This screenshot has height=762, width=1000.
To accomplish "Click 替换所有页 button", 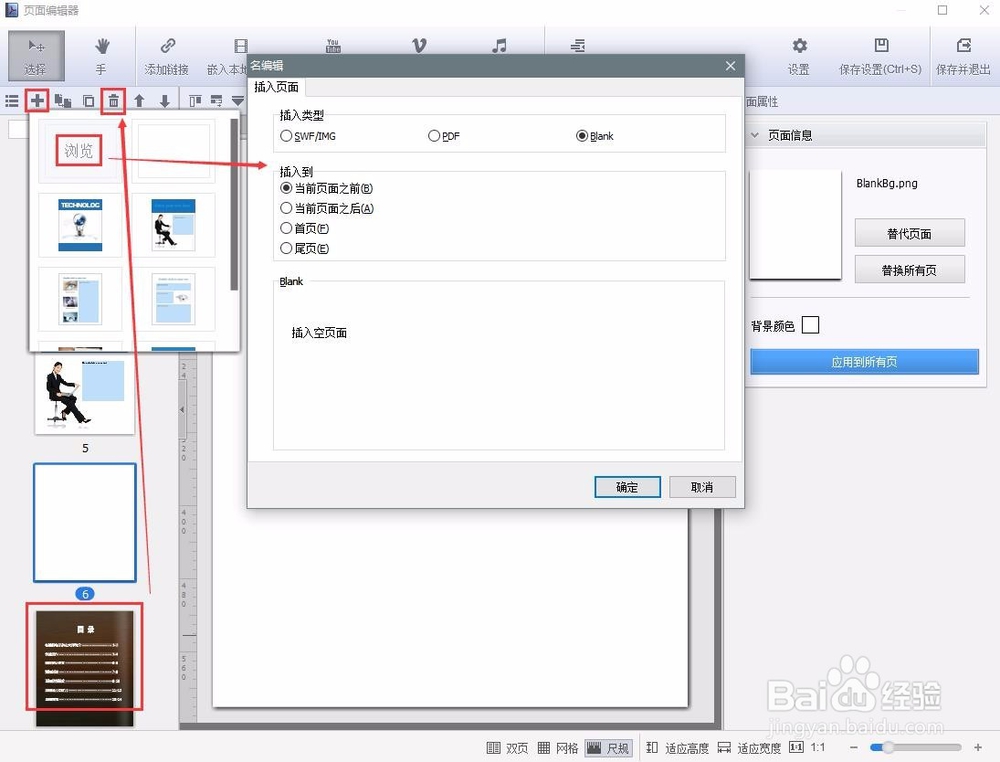I will tap(909, 270).
